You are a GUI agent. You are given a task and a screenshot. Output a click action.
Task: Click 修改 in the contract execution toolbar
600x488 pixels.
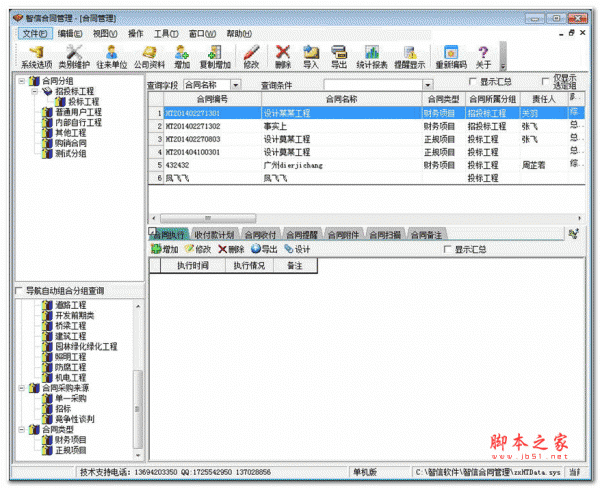pyautogui.click(x=198, y=249)
